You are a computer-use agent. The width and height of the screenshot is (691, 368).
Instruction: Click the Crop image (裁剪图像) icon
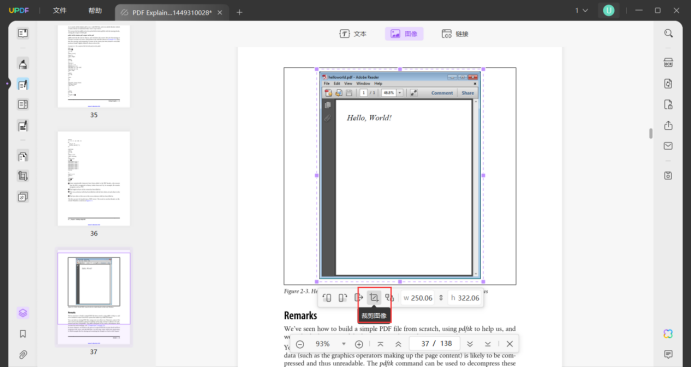pos(374,298)
